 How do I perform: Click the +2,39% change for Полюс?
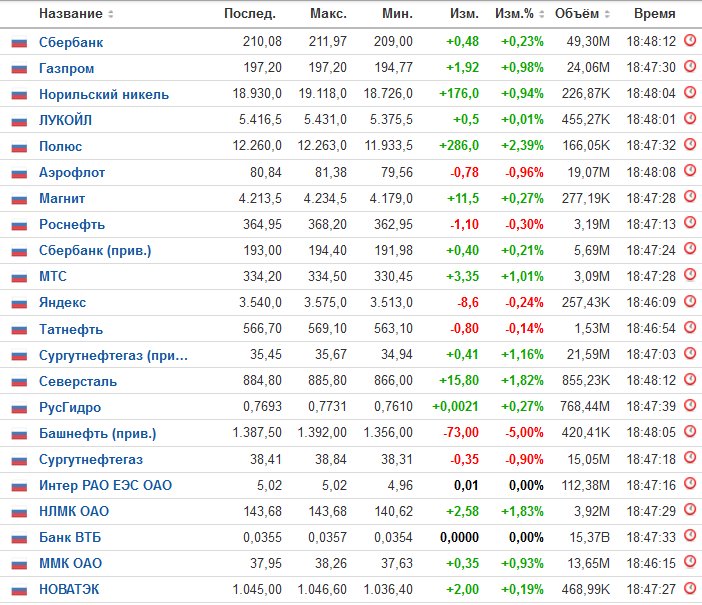click(x=522, y=146)
